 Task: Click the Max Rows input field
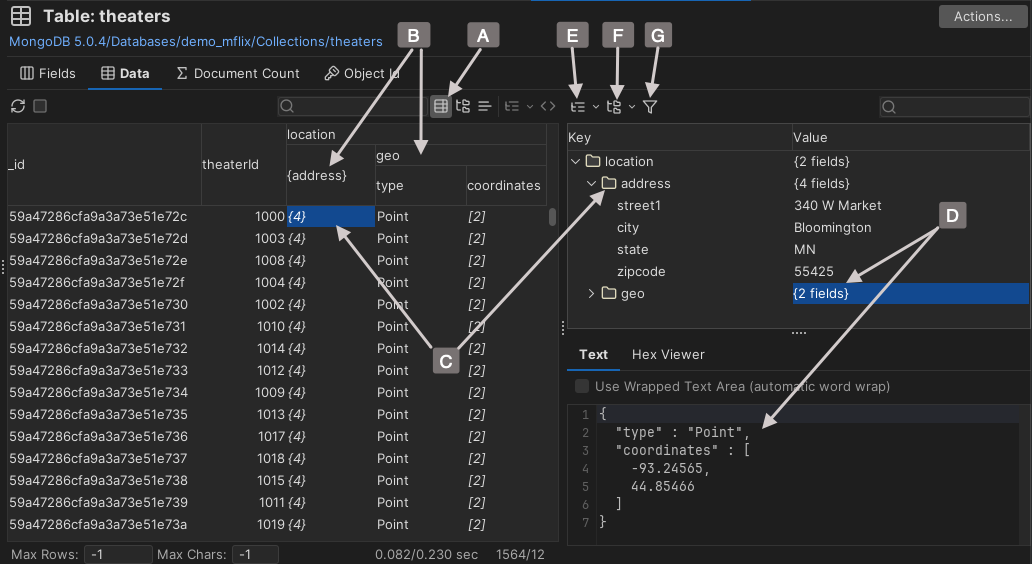click(x=117, y=554)
